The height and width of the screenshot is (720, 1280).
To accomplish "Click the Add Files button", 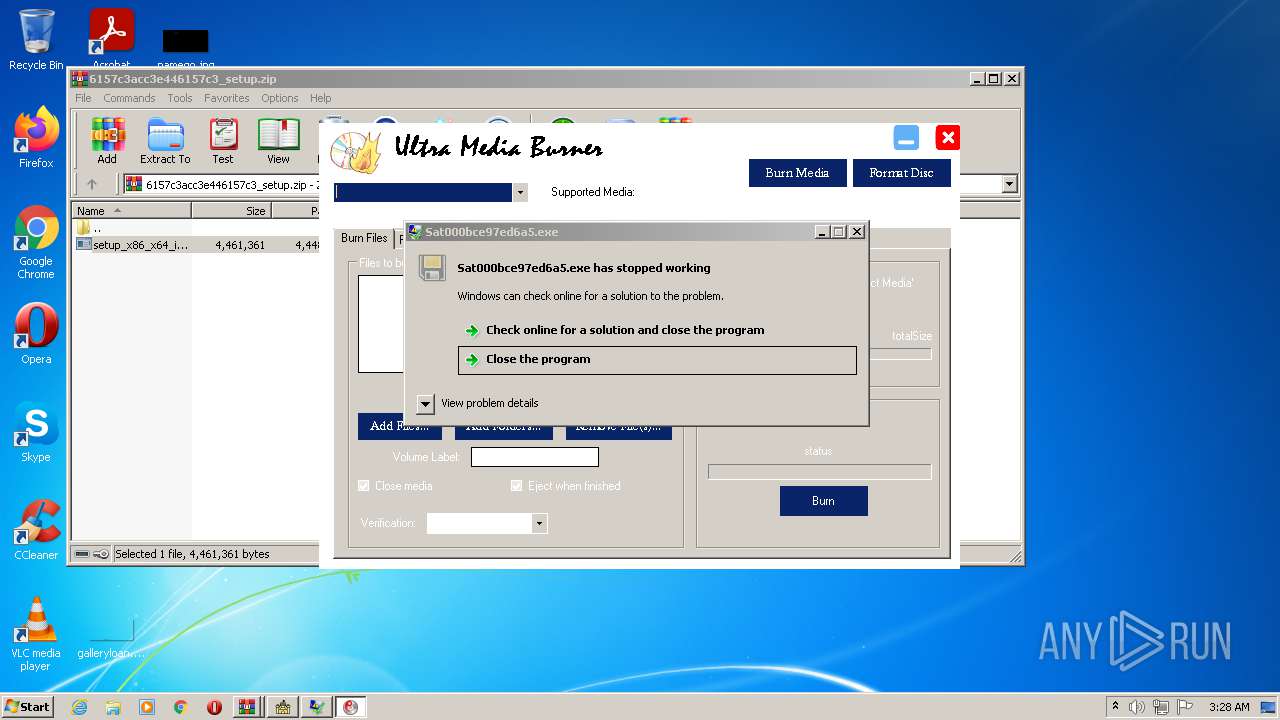I will click(x=399, y=427).
